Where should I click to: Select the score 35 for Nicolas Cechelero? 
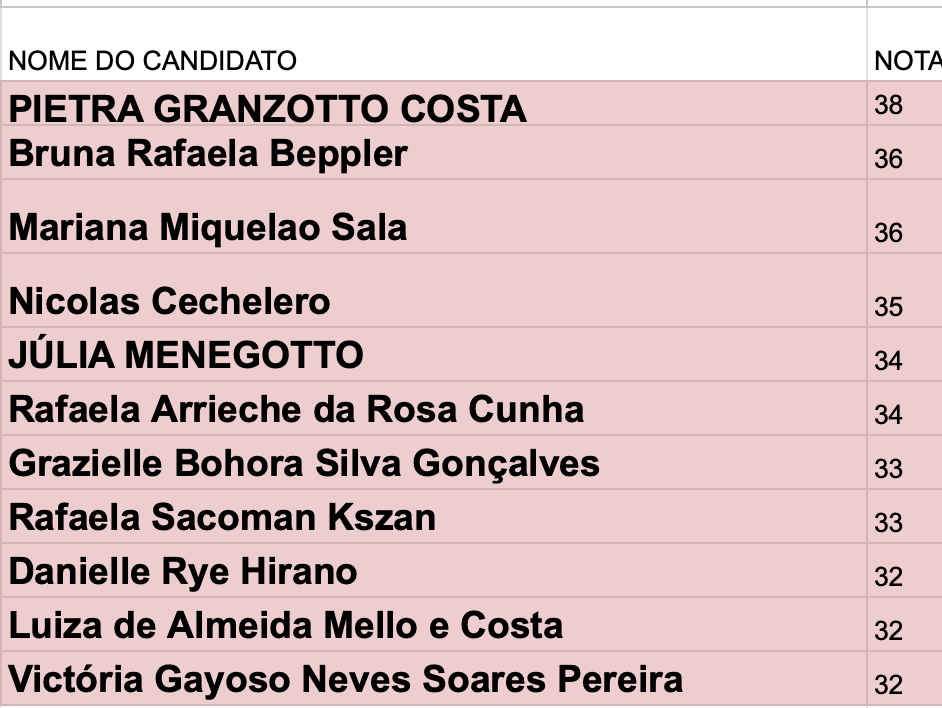point(889,306)
